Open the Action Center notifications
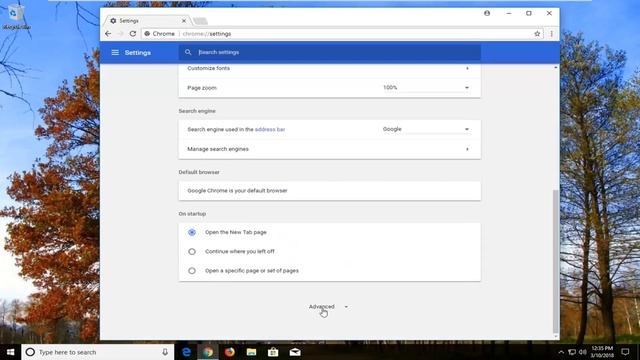Screen dimensions: 640x360 pos(625,352)
